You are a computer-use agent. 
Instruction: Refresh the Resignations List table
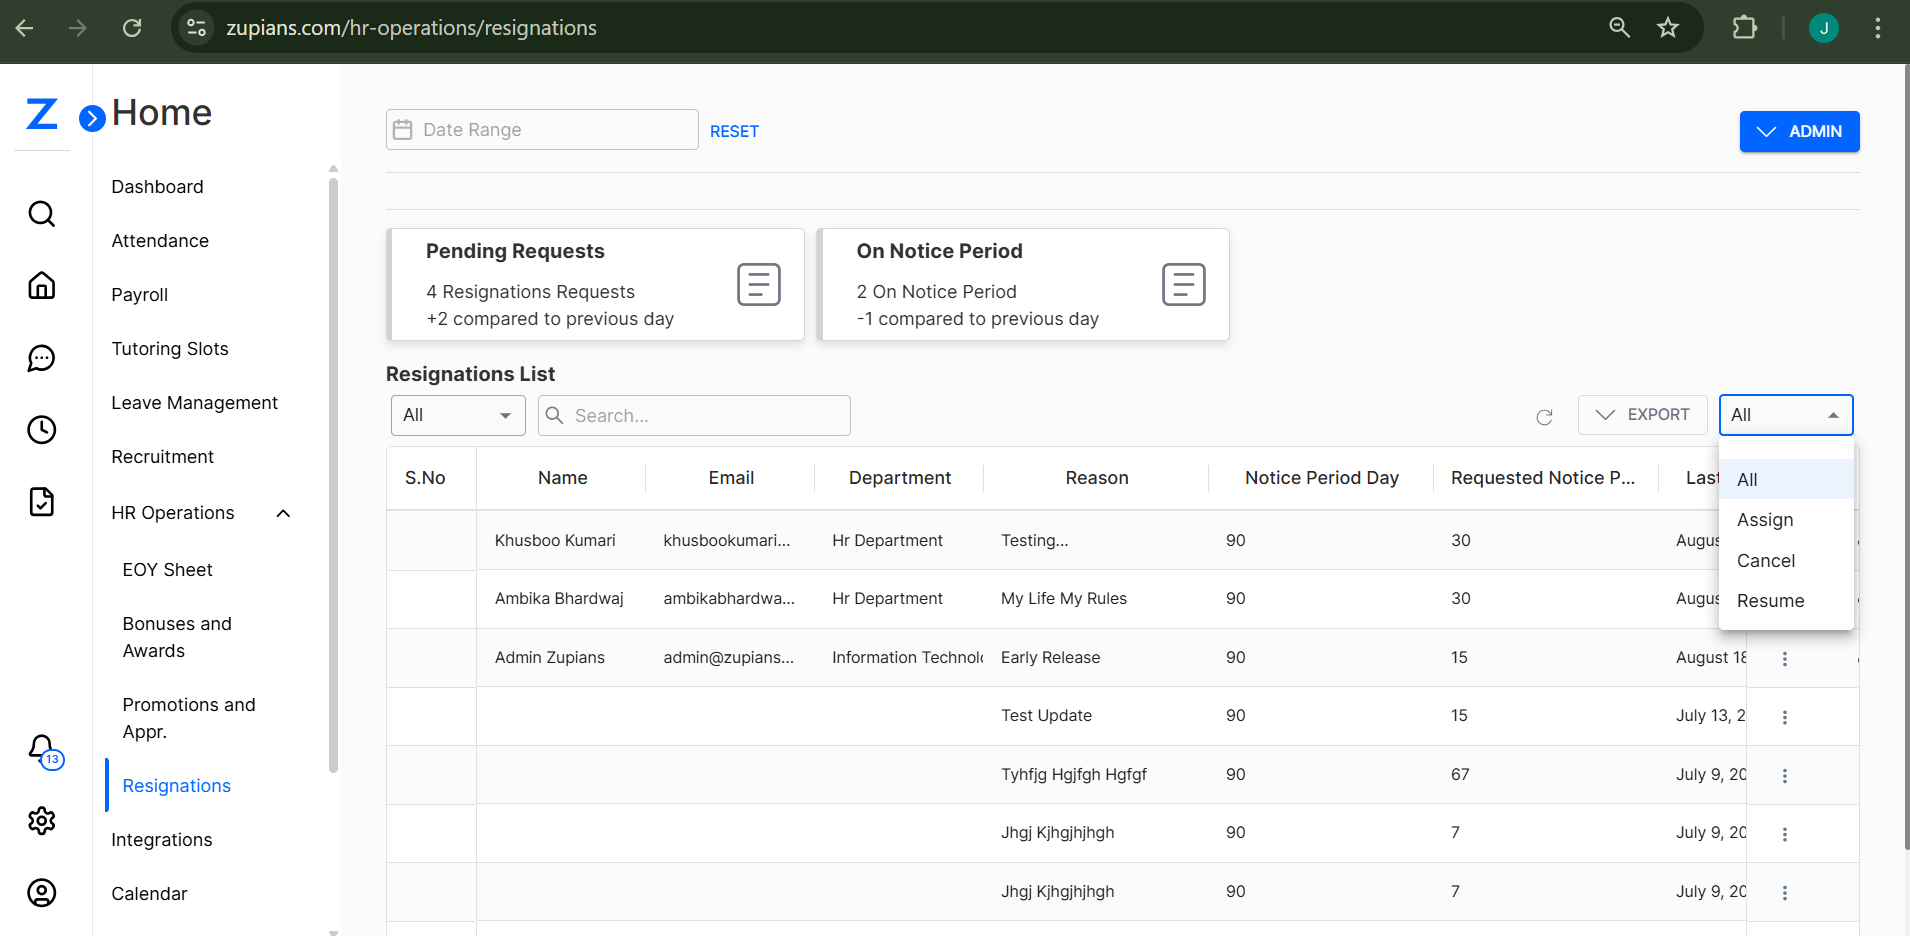(1544, 416)
